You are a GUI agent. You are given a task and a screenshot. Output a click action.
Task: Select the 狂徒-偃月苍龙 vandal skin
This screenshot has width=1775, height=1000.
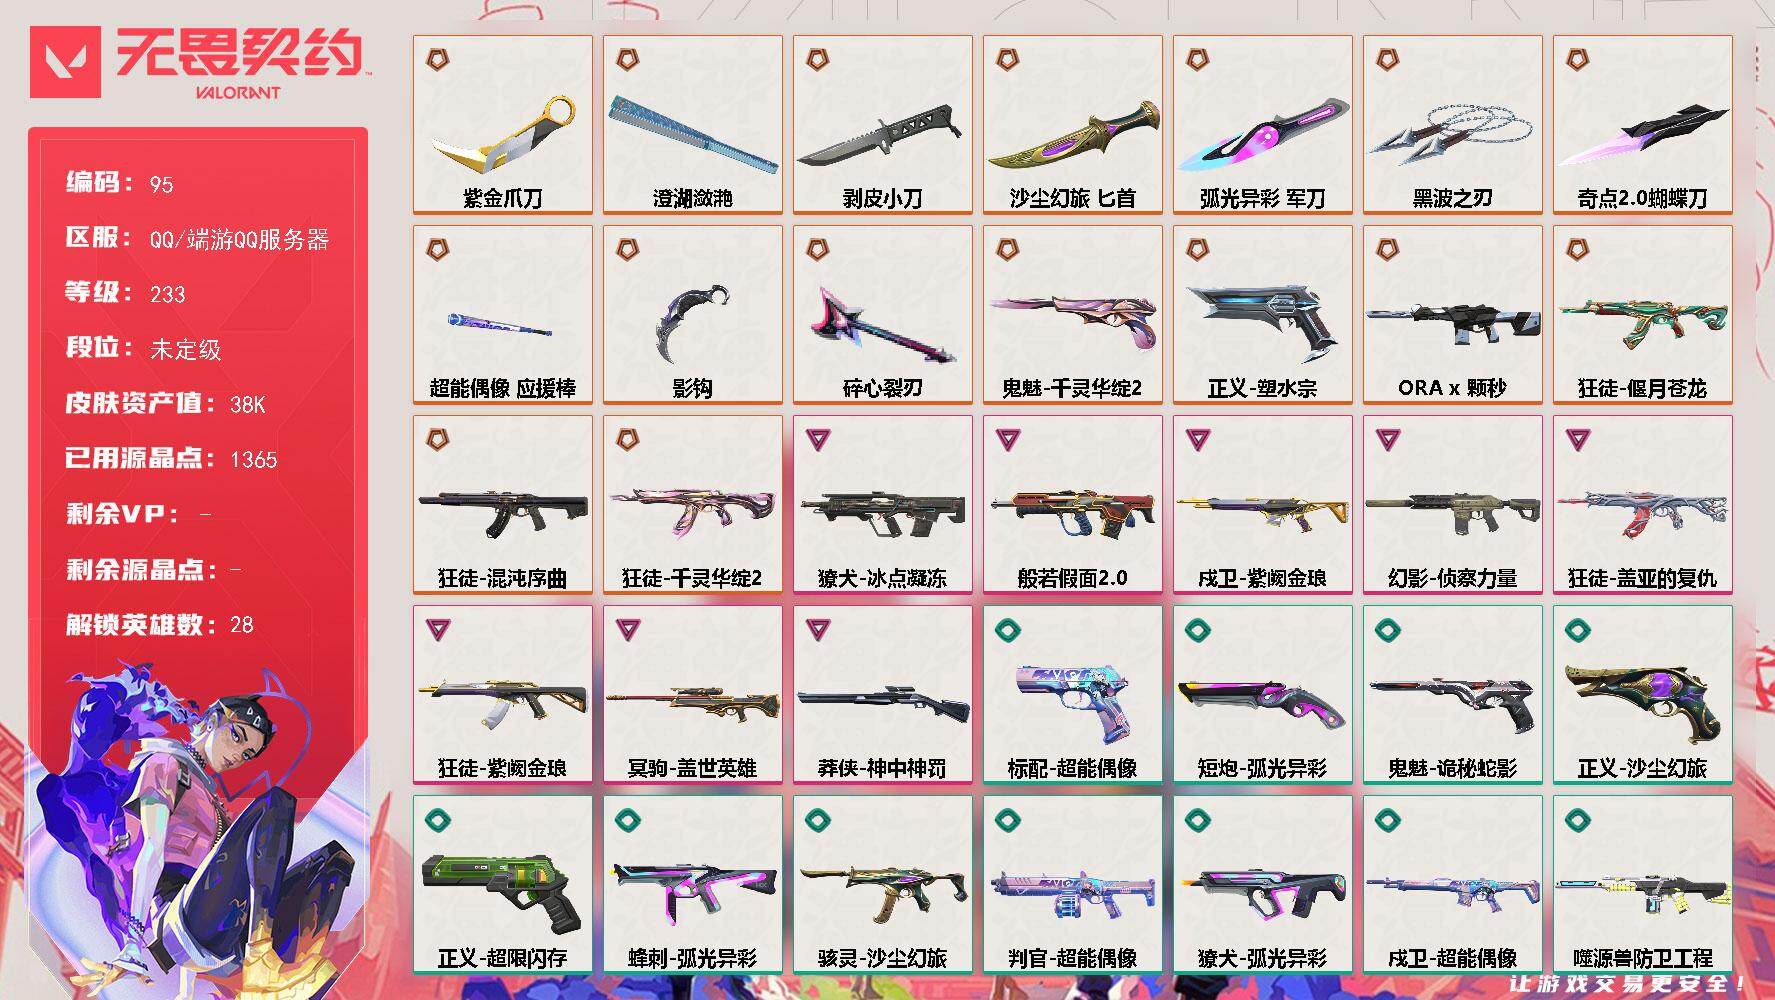click(x=1643, y=315)
